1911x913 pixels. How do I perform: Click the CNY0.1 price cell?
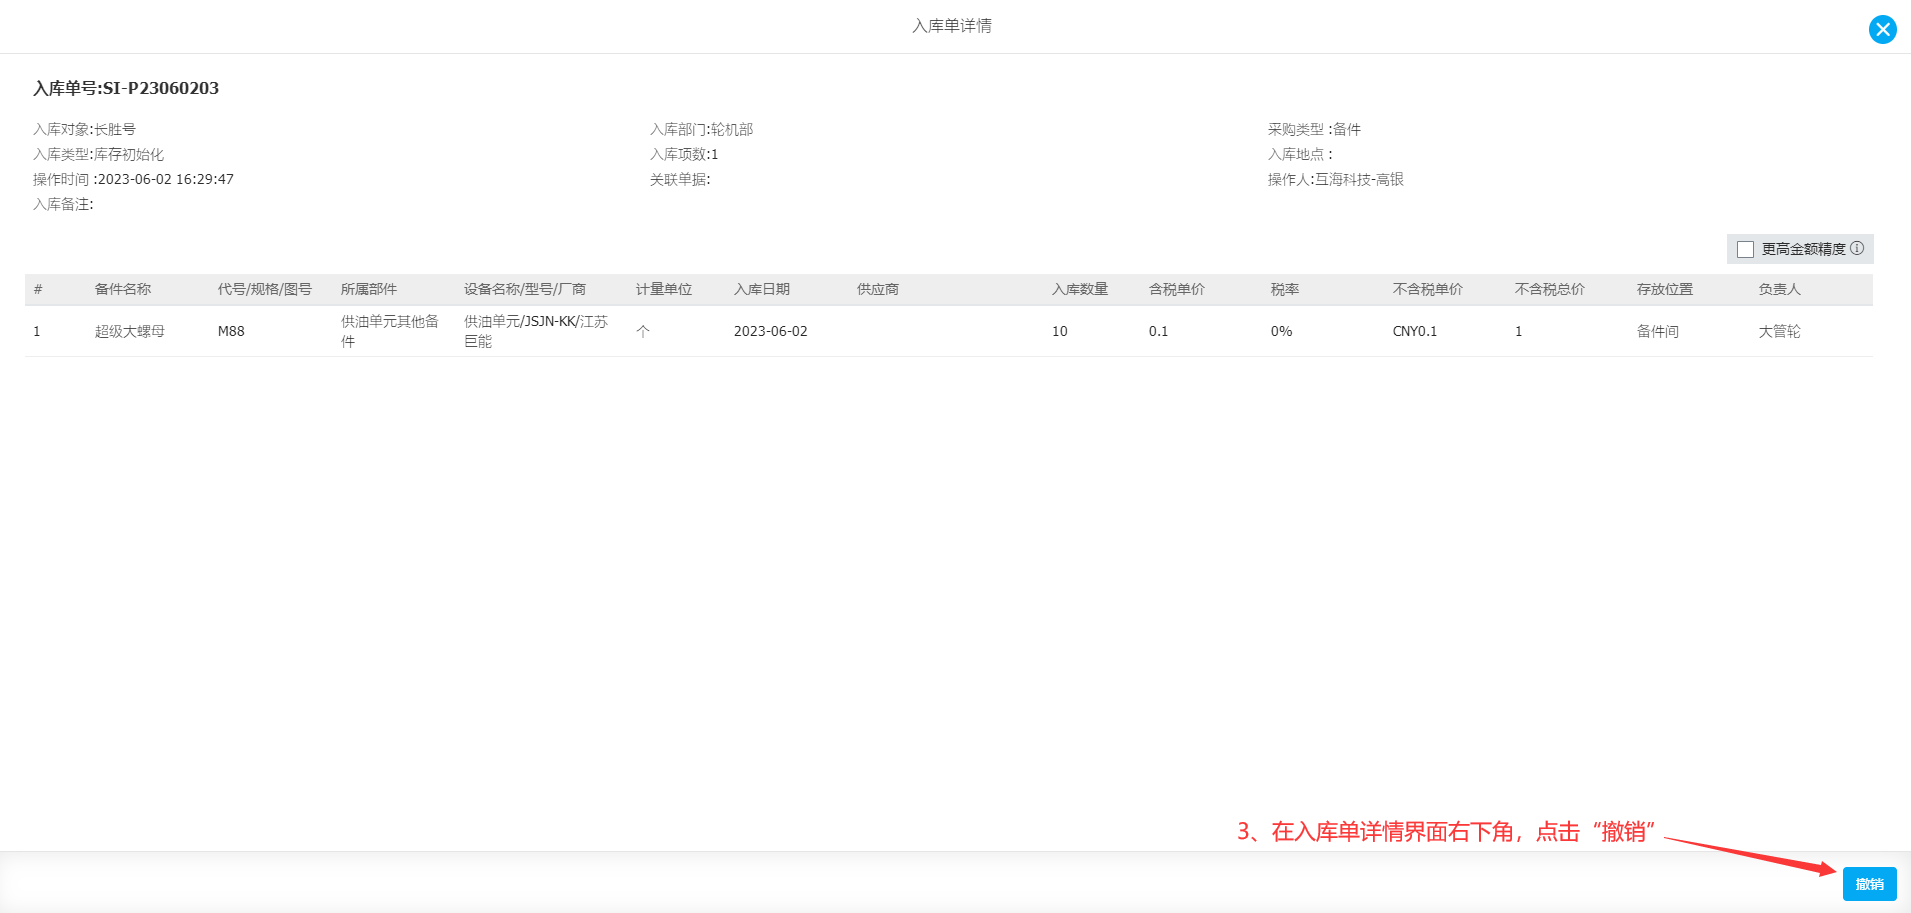coord(1415,331)
